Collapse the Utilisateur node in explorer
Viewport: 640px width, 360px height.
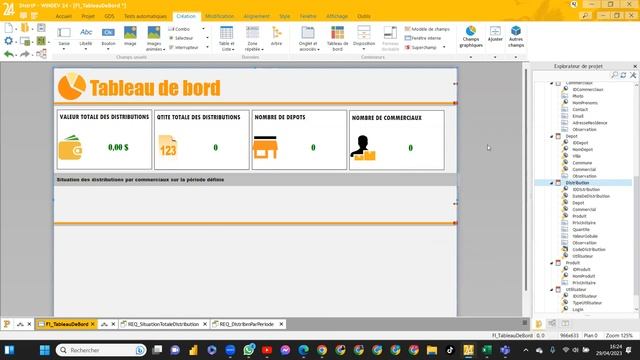tap(552, 289)
